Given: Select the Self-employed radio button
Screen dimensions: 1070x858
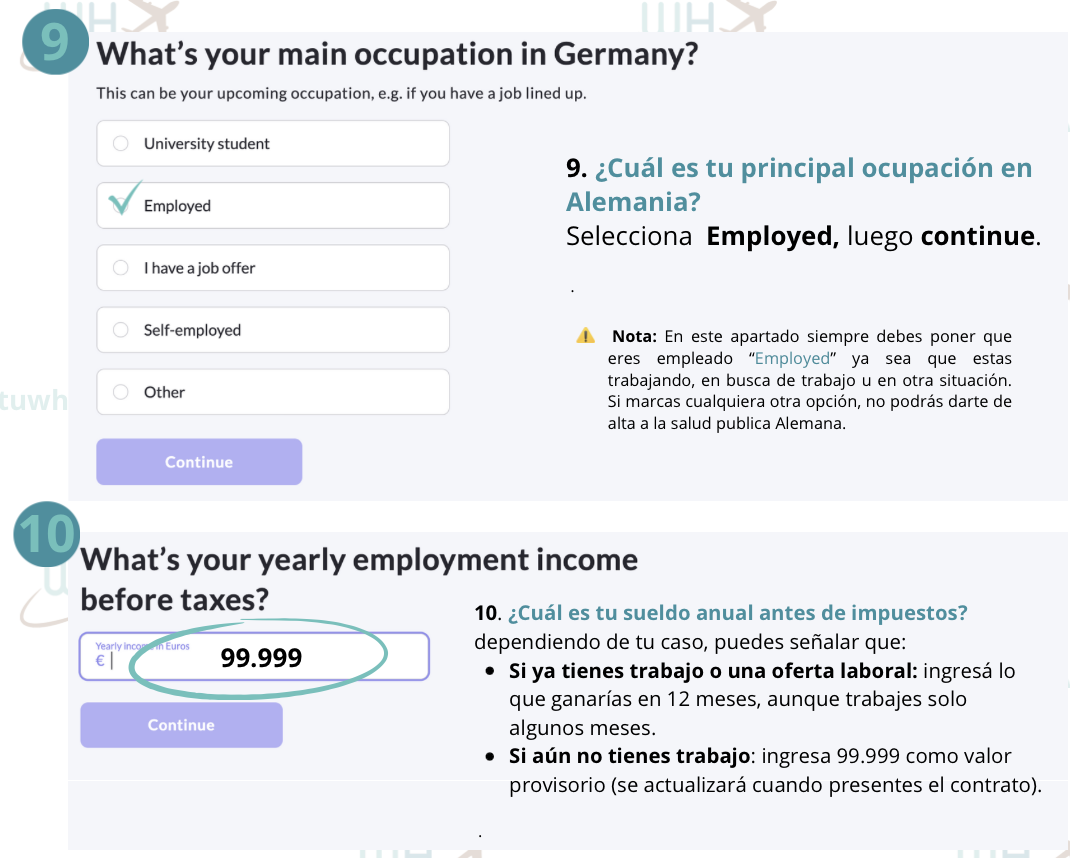Looking at the screenshot, I should pos(121,330).
